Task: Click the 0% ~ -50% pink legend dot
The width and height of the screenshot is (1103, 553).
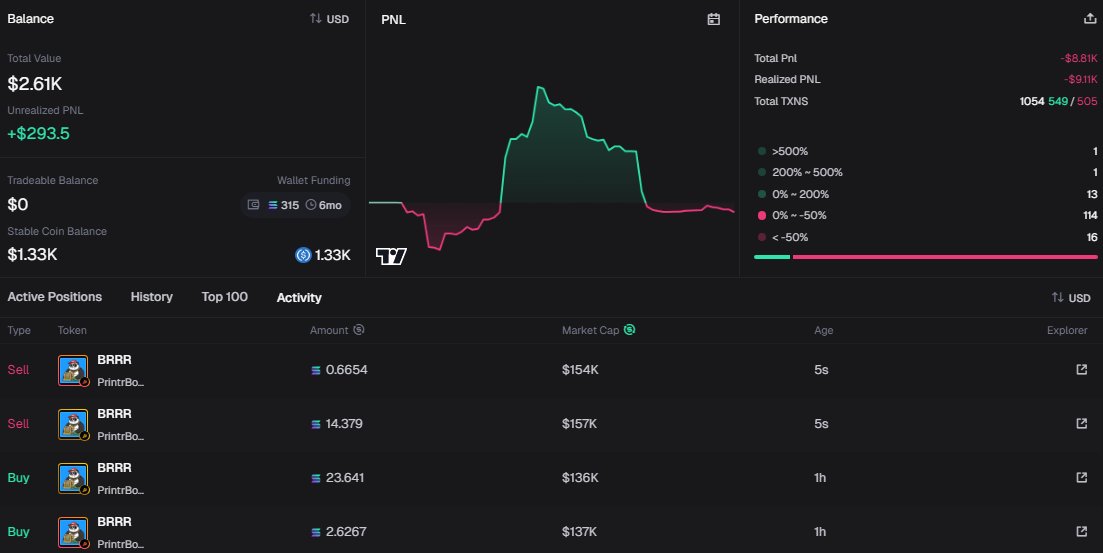Action: click(x=762, y=215)
